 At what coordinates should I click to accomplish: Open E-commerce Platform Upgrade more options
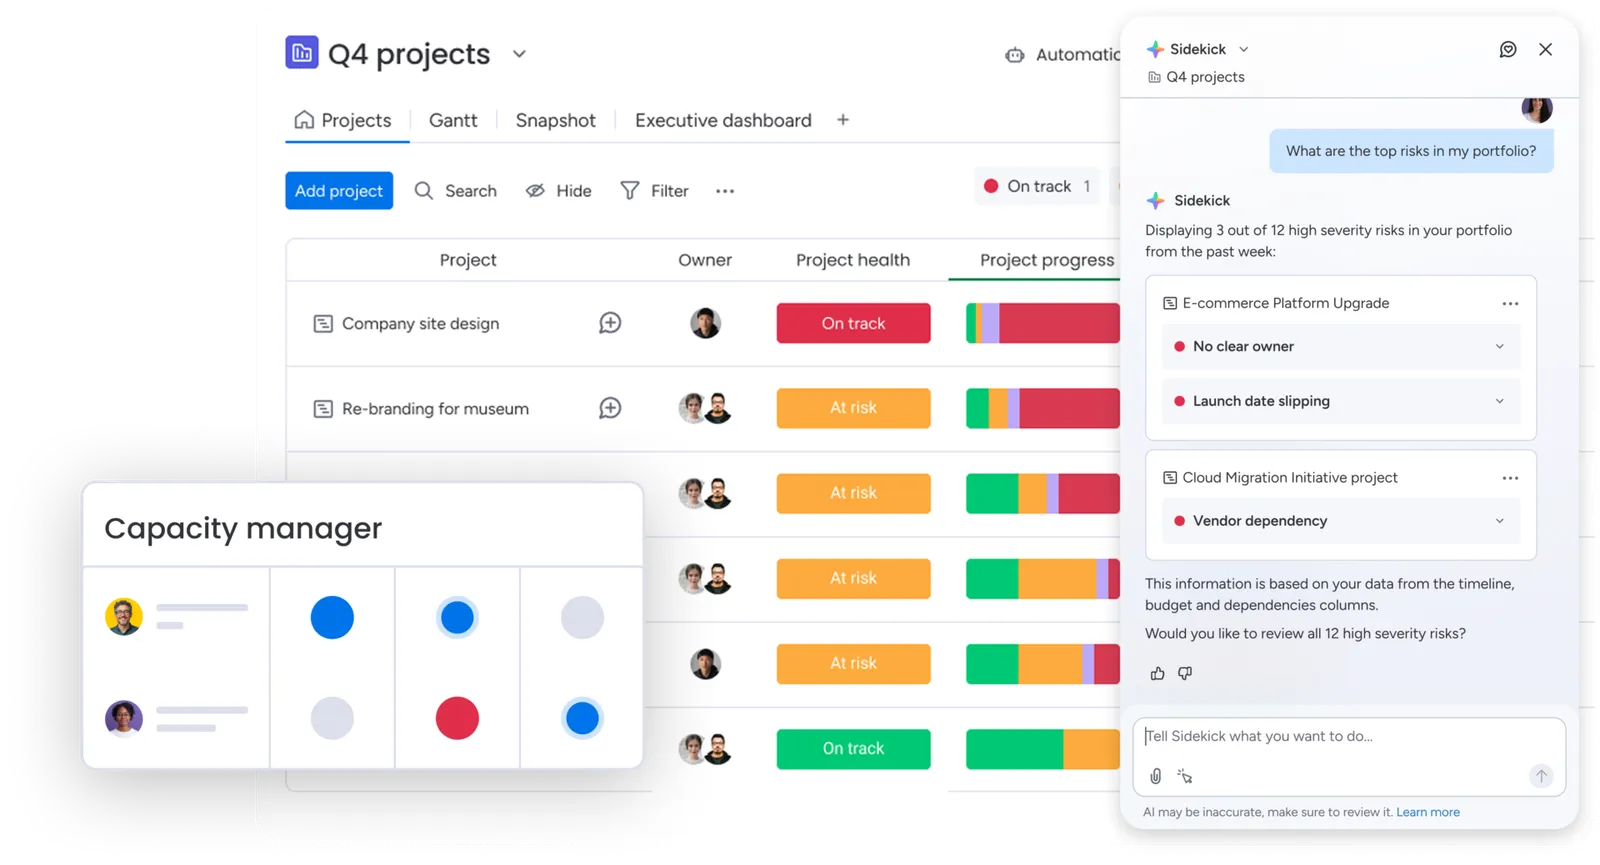(1510, 303)
